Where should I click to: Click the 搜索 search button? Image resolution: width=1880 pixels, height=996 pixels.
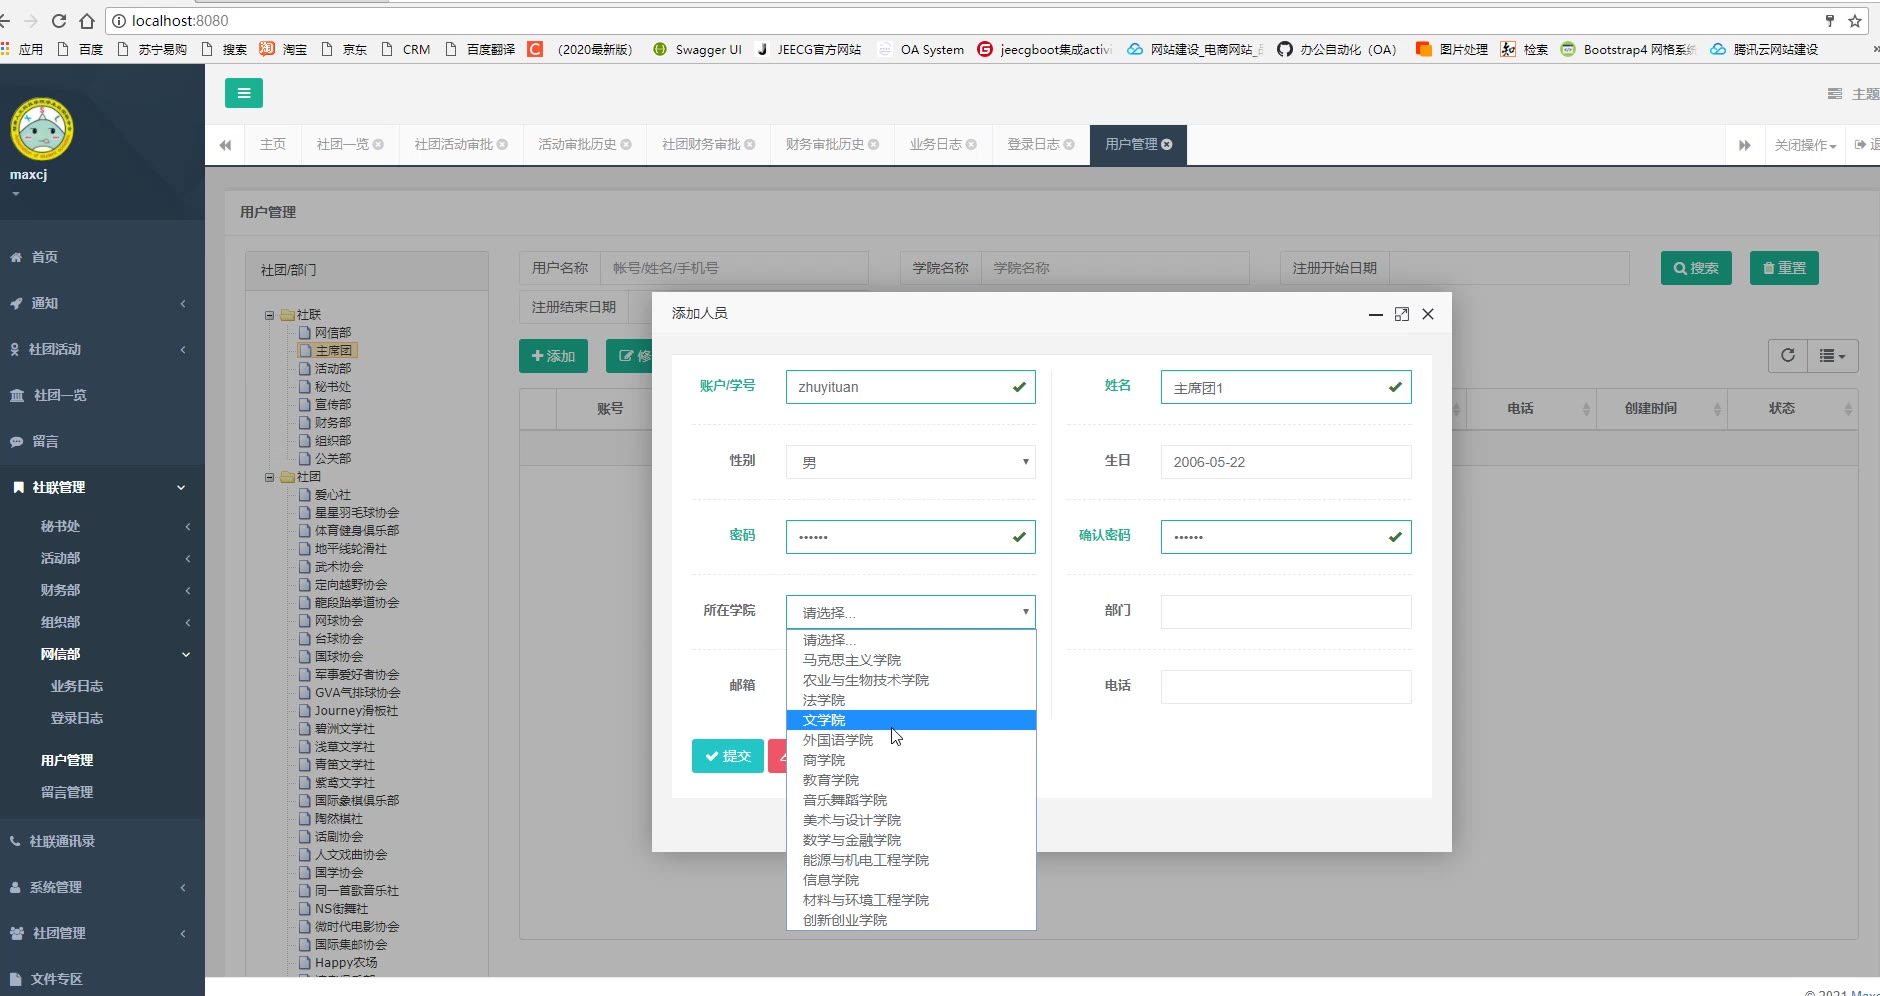(x=1695, y=268)
